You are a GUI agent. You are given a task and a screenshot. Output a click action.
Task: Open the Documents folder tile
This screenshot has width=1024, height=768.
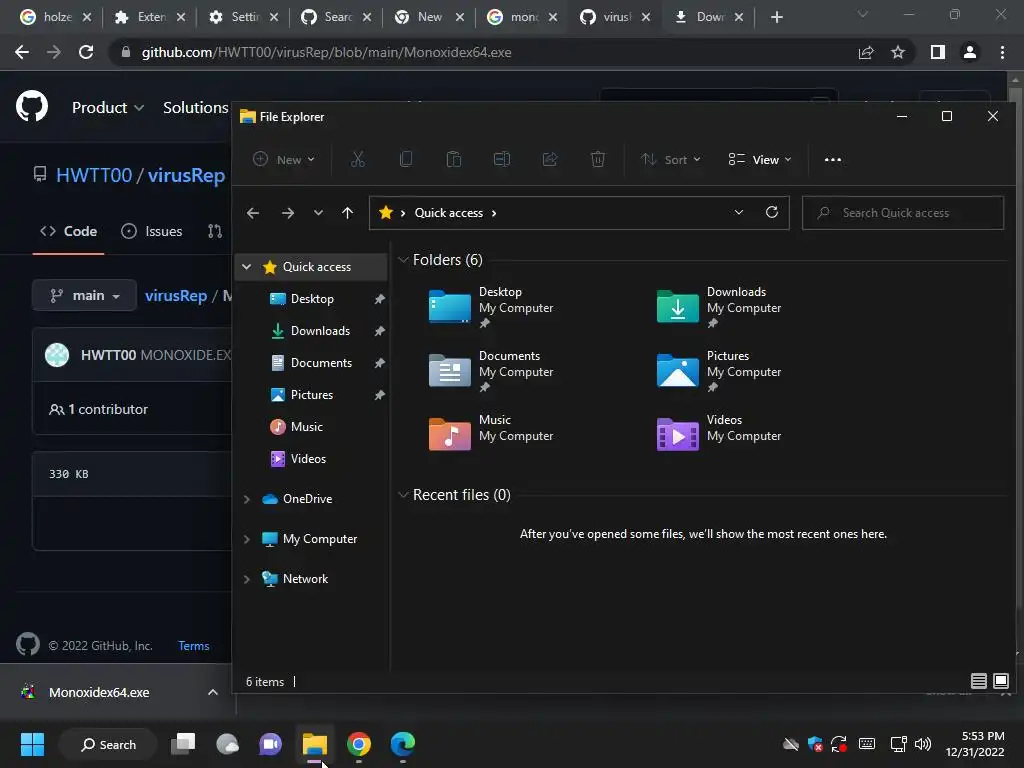[x=491, y=371]
